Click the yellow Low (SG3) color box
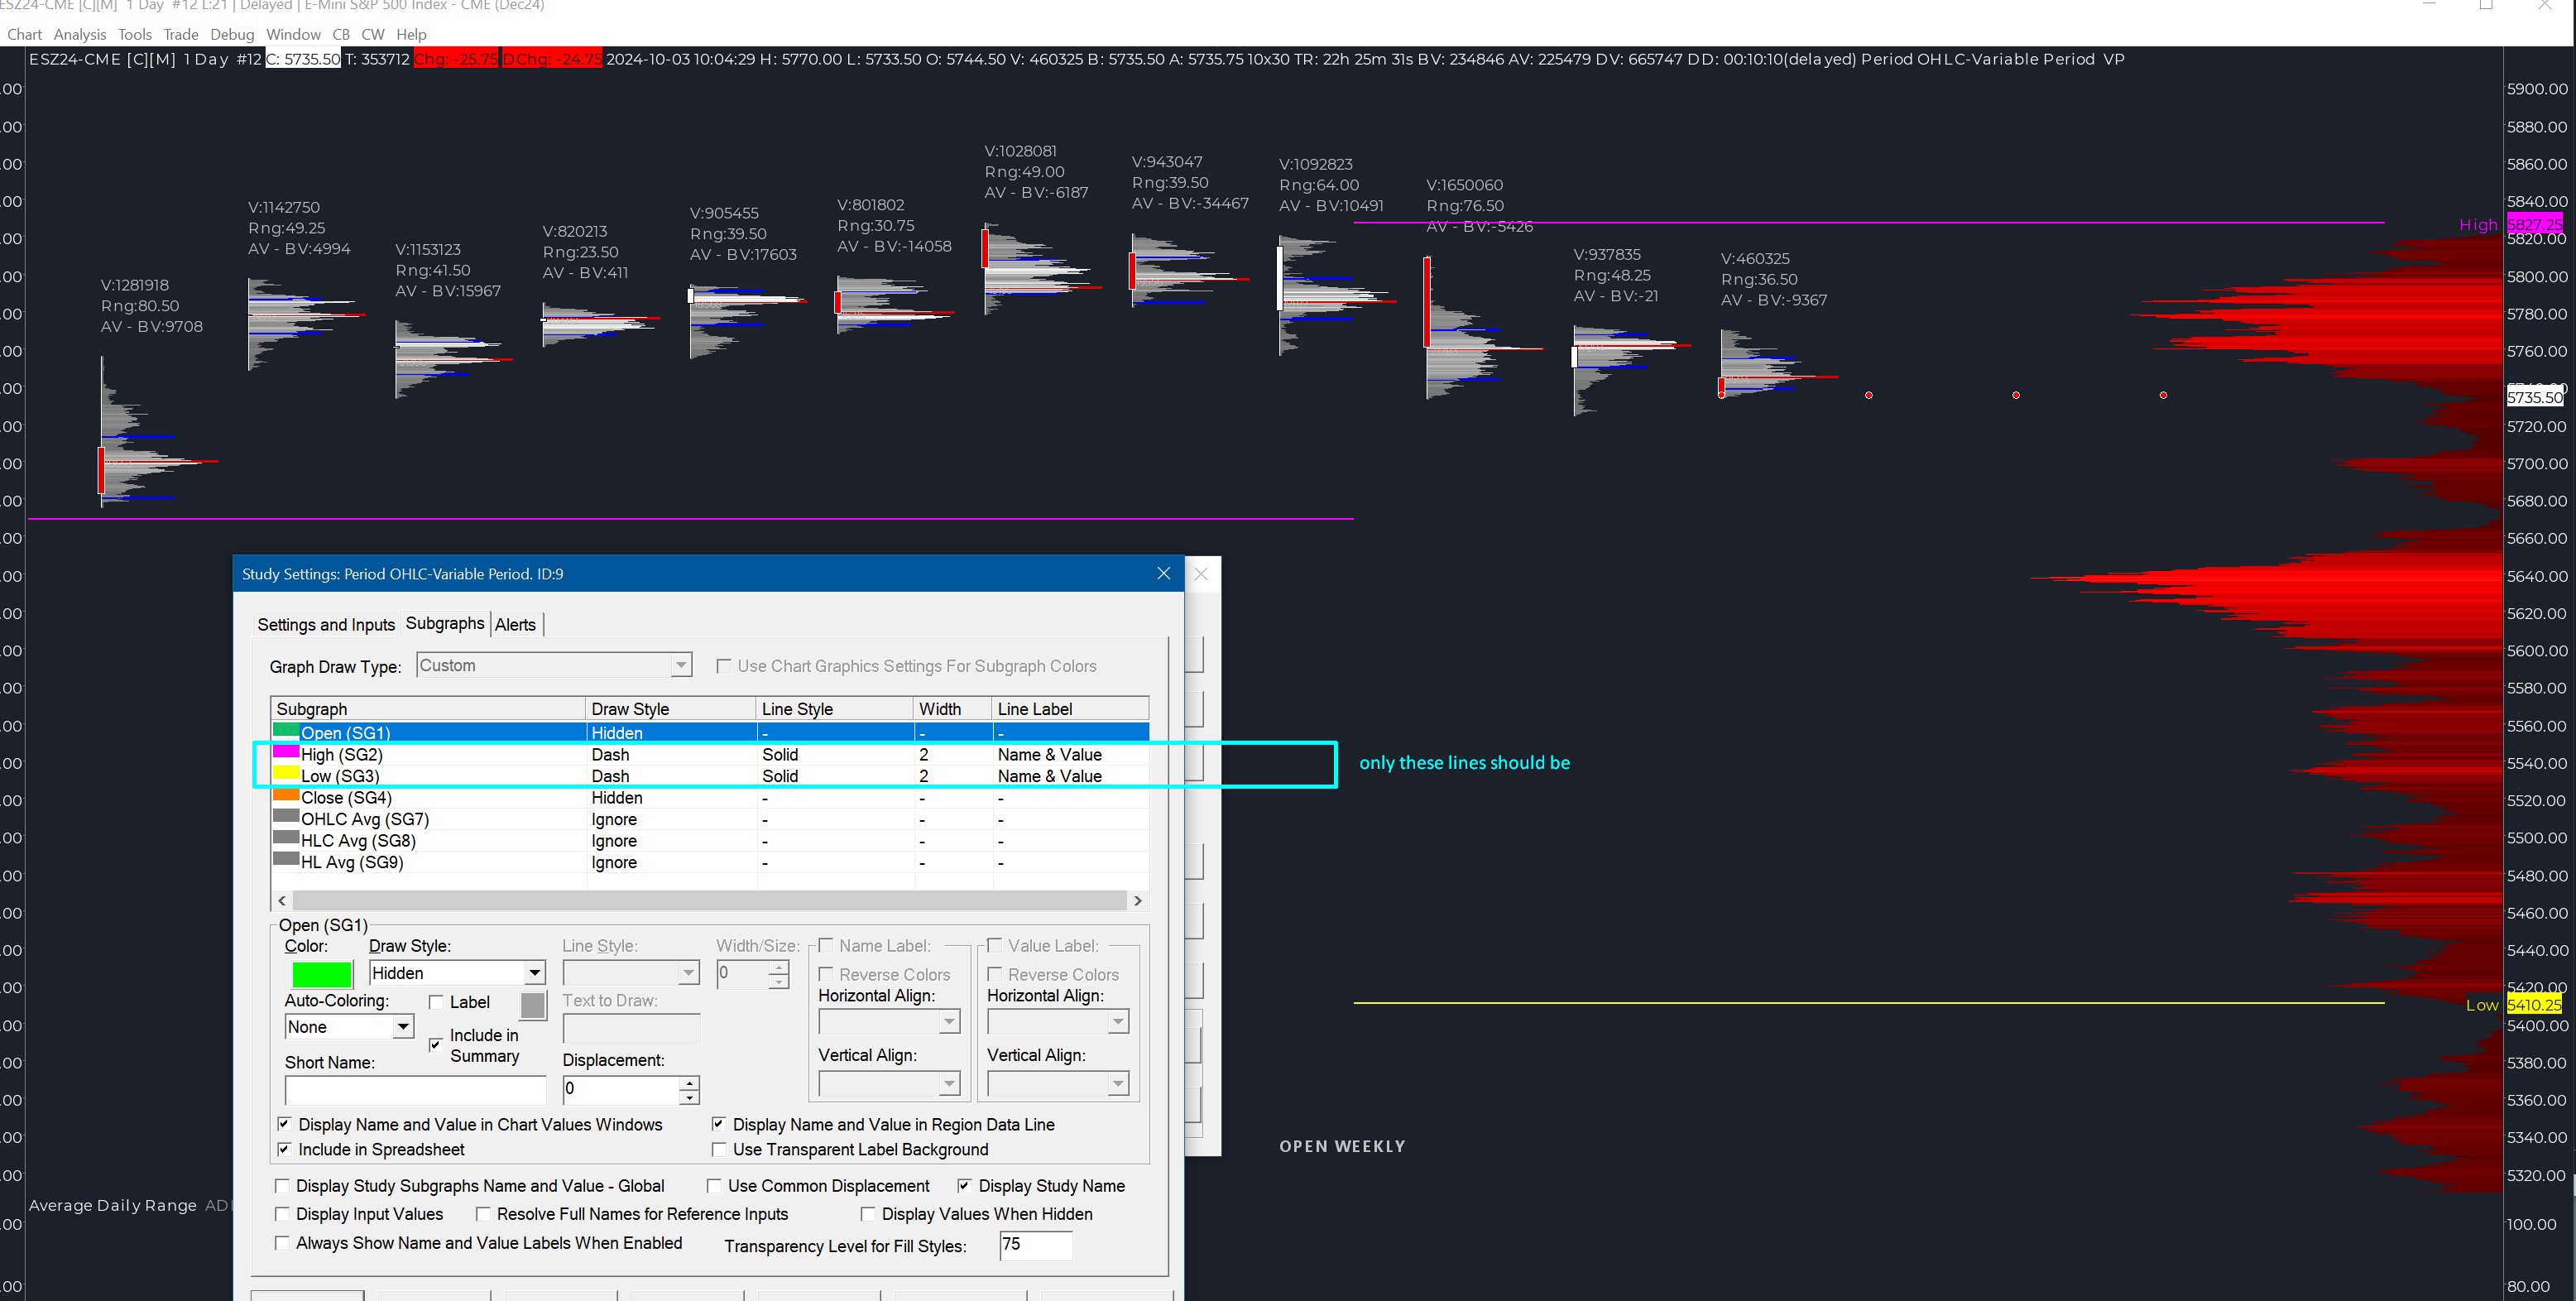 [286, 775]
